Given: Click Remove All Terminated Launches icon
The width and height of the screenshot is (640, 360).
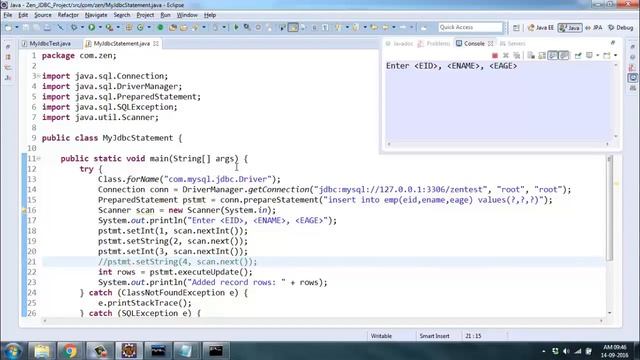Looking at the screenshot, I should 517,56.
